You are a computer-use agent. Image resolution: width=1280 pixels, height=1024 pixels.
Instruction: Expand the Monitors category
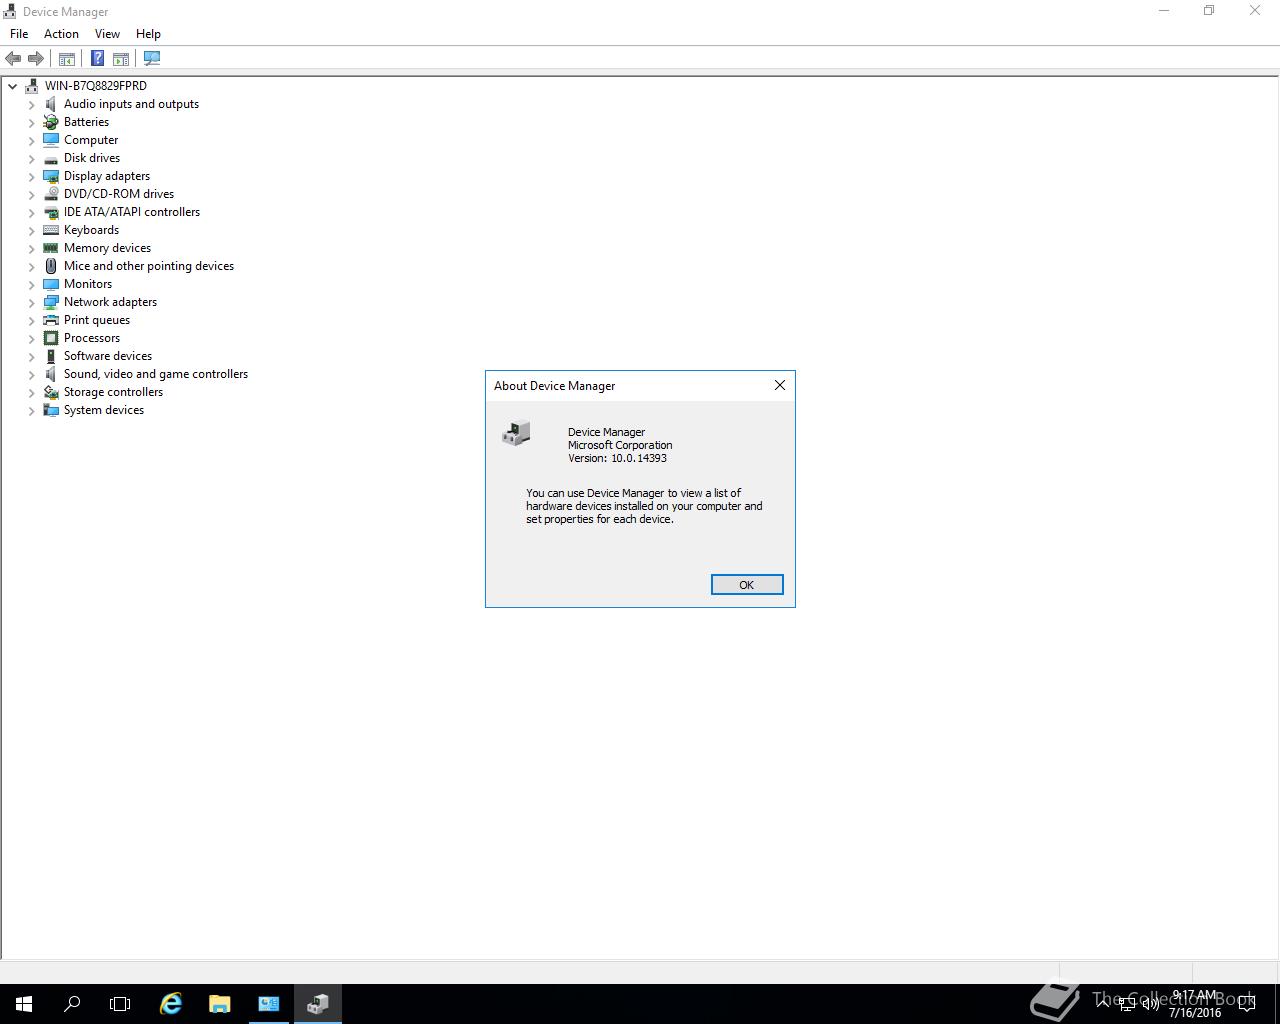[31, 284]
